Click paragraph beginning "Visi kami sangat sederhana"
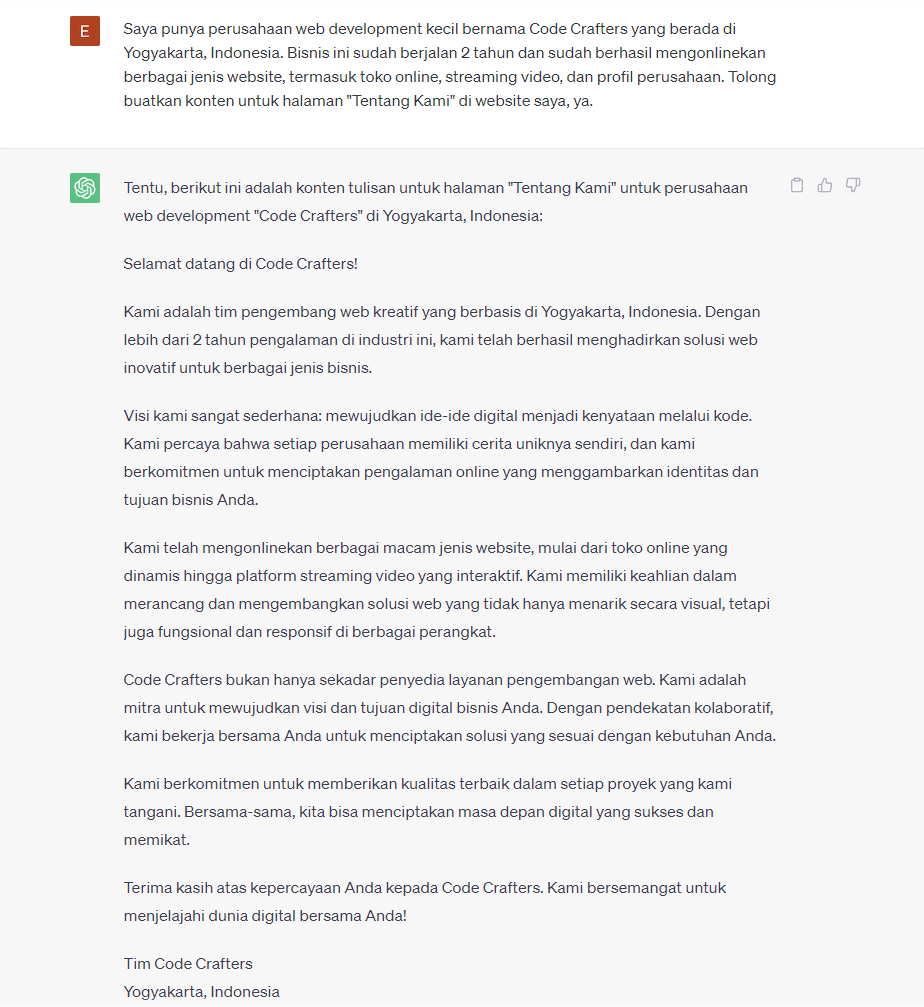 pyautogui.click(x=440, y=457)
